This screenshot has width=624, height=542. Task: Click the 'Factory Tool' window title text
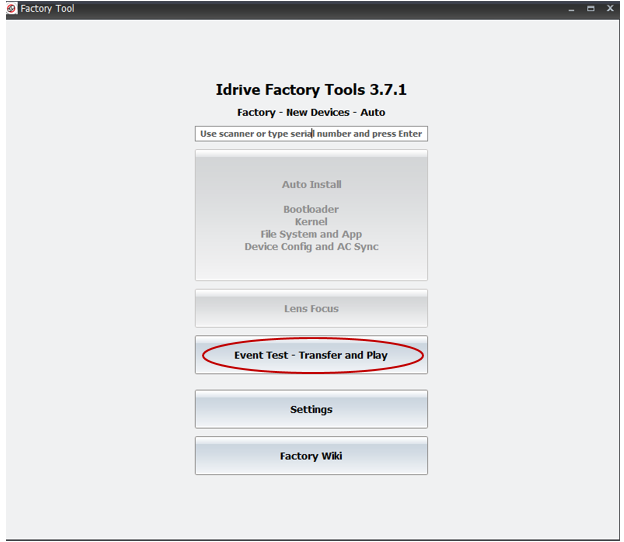[x=47, y=8]
